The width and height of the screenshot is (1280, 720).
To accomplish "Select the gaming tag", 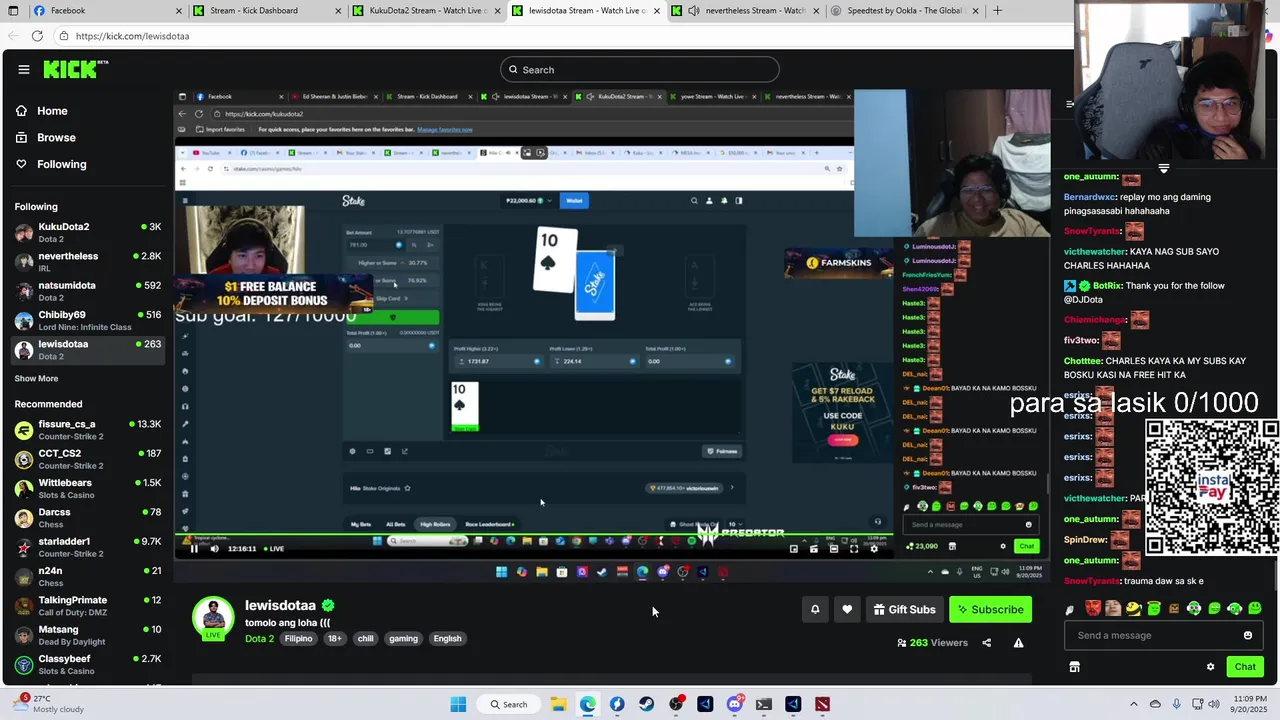I will 403,639.
